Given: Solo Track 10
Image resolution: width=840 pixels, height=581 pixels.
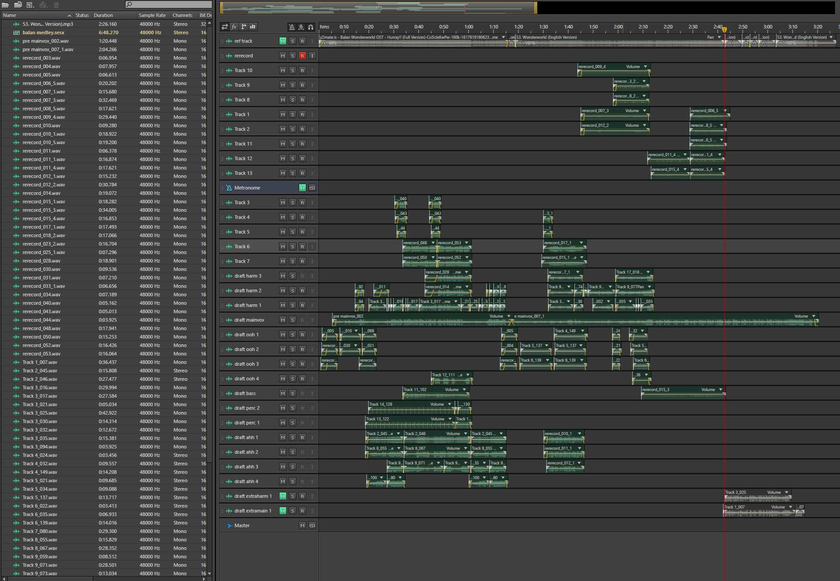Looking at the screenshot, I should pyautogui.click(x=292, y=70).
